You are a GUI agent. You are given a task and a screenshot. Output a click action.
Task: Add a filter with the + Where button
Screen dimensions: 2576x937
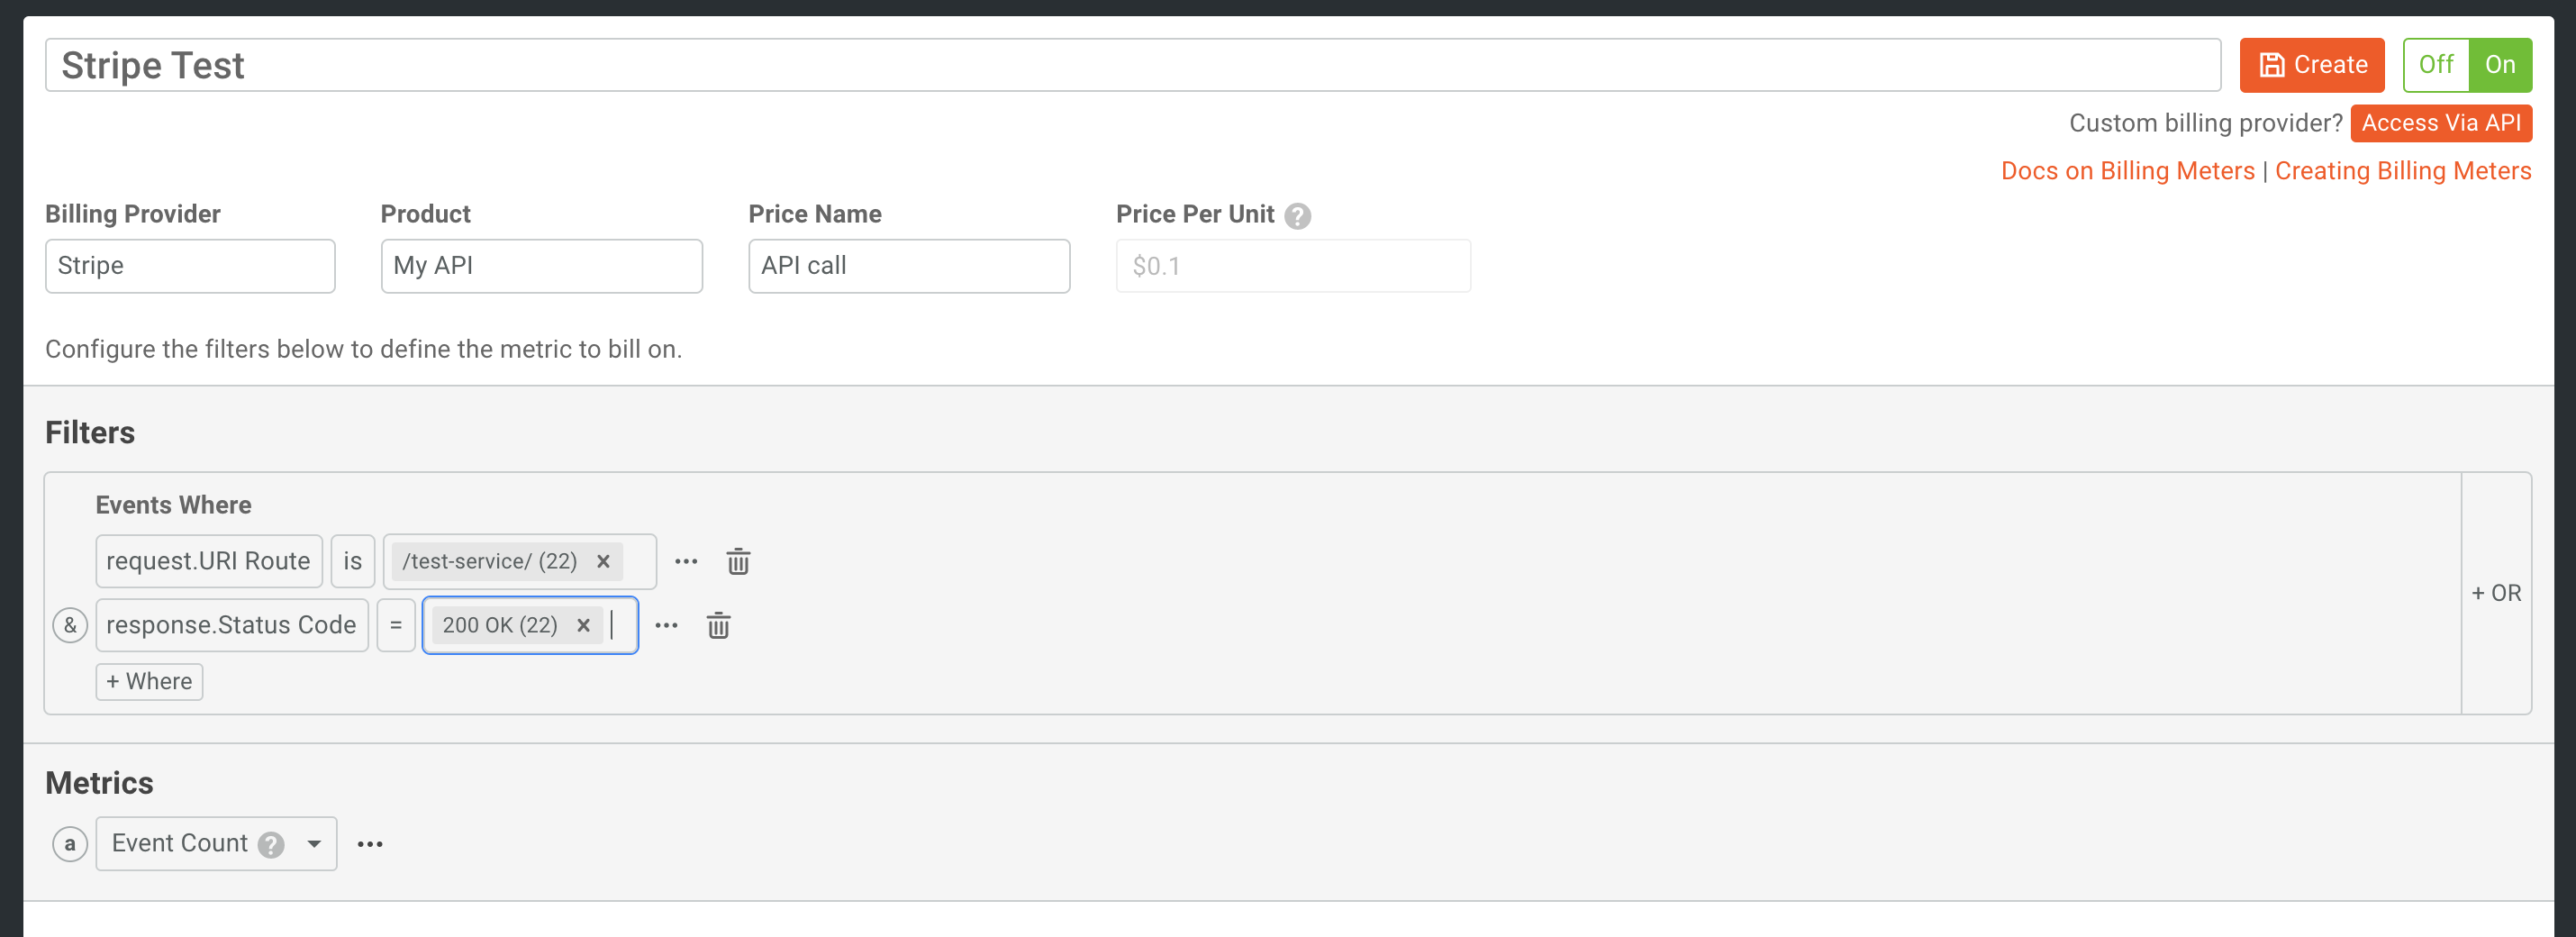tap(148, 681)
